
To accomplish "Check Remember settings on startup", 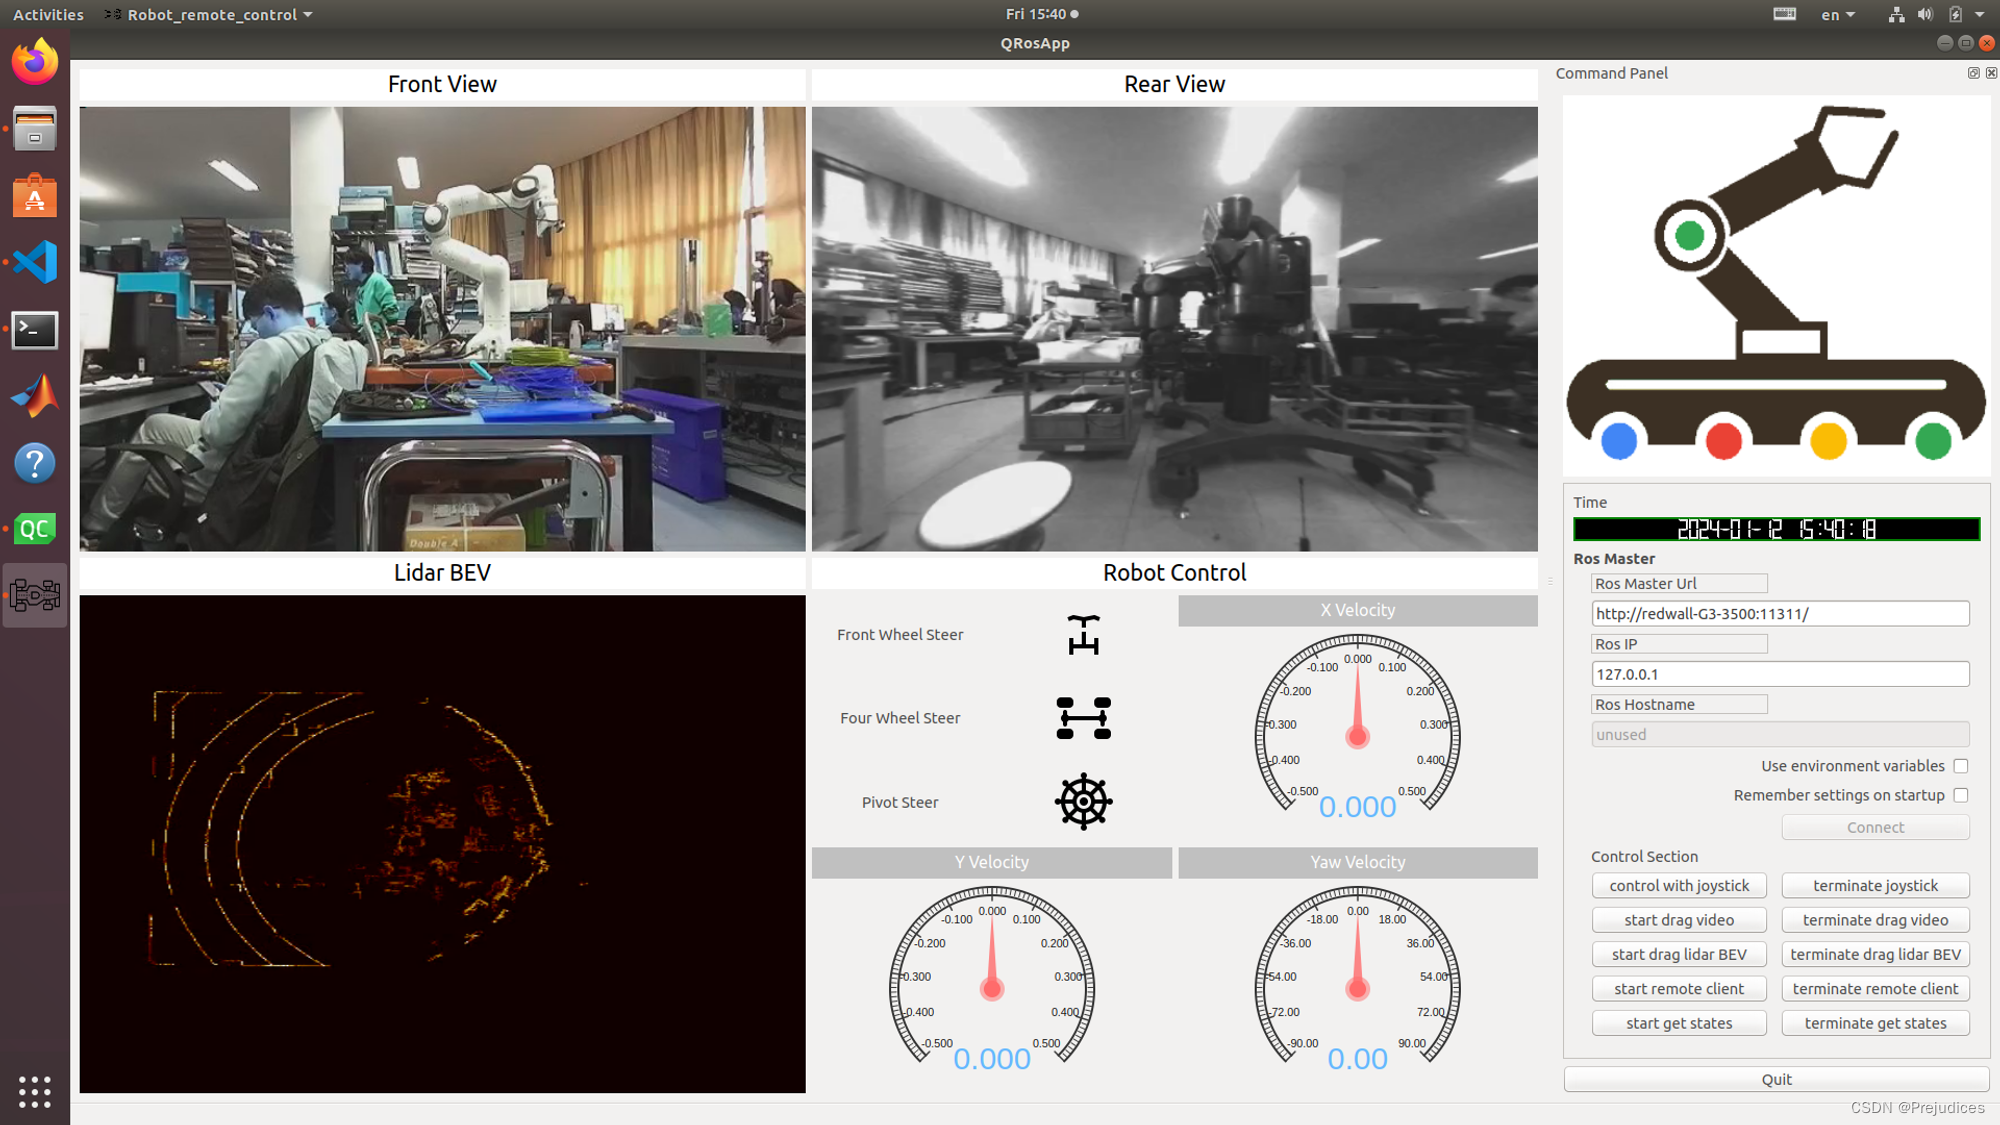I will click(1960, 795).
